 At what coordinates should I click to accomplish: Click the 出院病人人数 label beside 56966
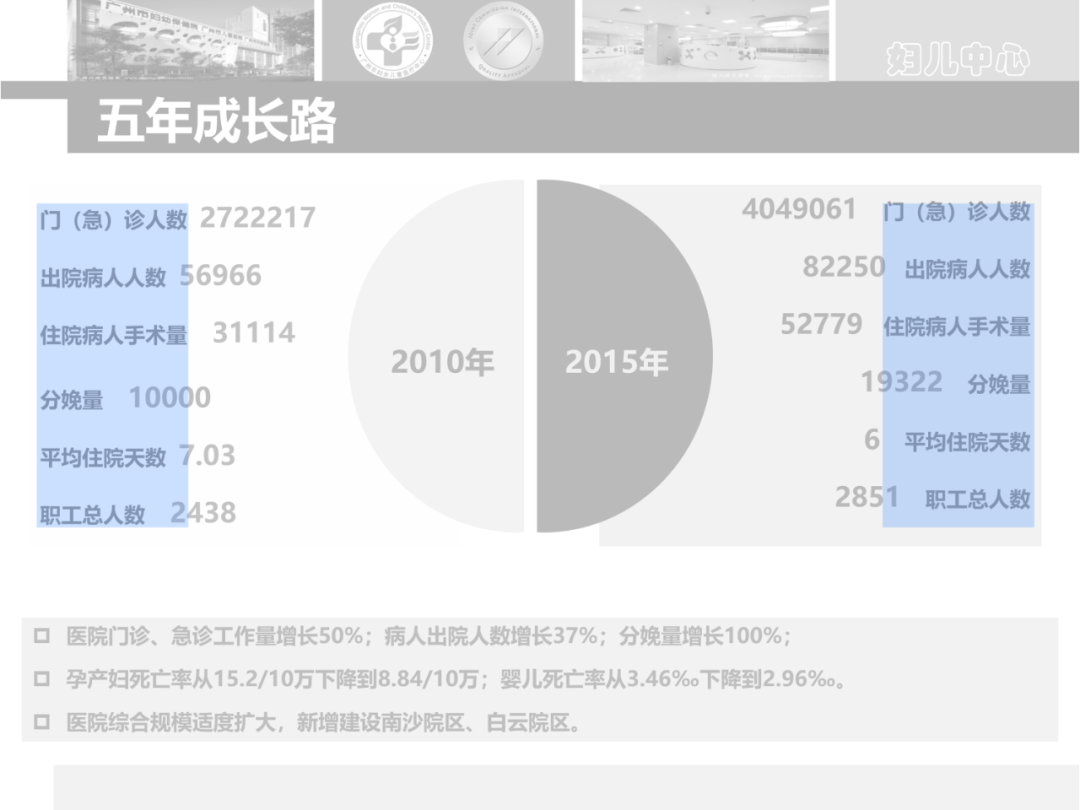click(103, 278)
